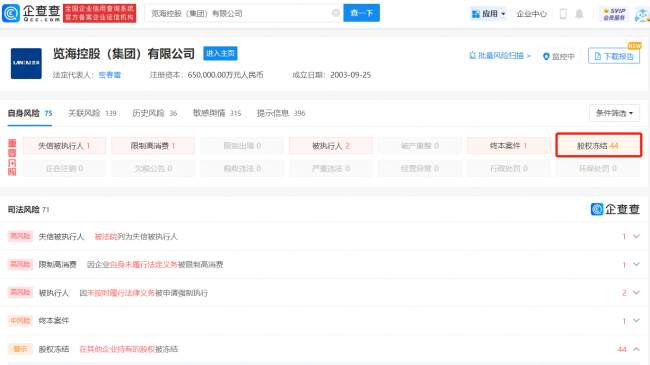650x365 pixels.
Task: Switch to the 提示信息 tab
Action: [x=281, y=113]
